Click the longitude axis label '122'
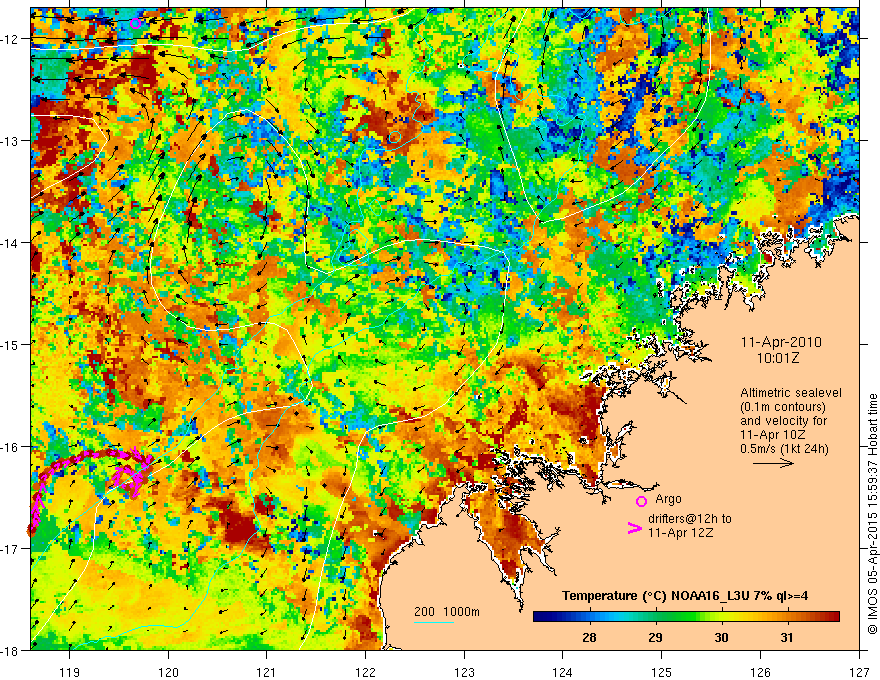880x680 pixels. coord(365,672)
